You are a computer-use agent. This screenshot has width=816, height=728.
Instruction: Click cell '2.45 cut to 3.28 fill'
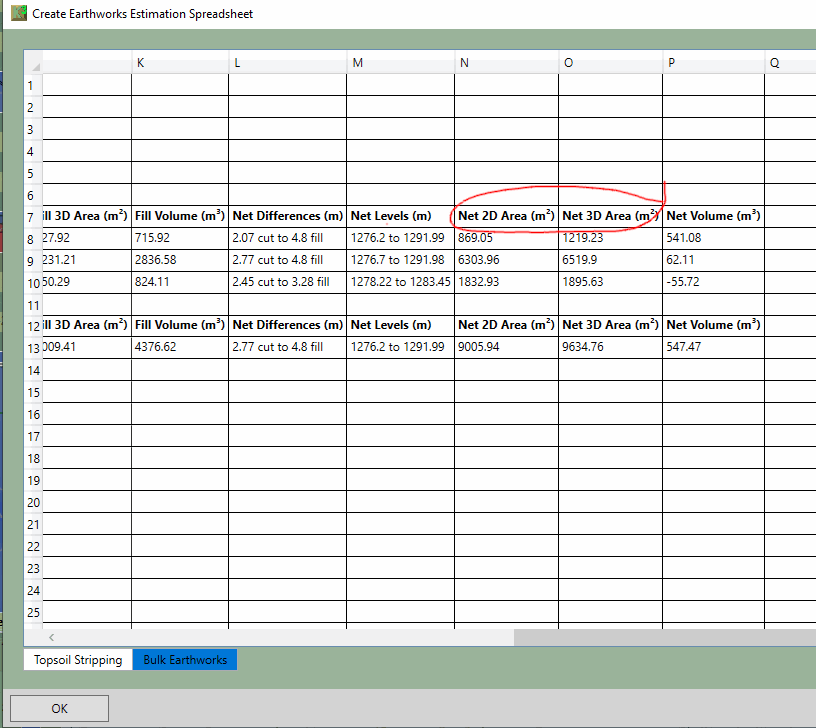click(x=287, y=282)
